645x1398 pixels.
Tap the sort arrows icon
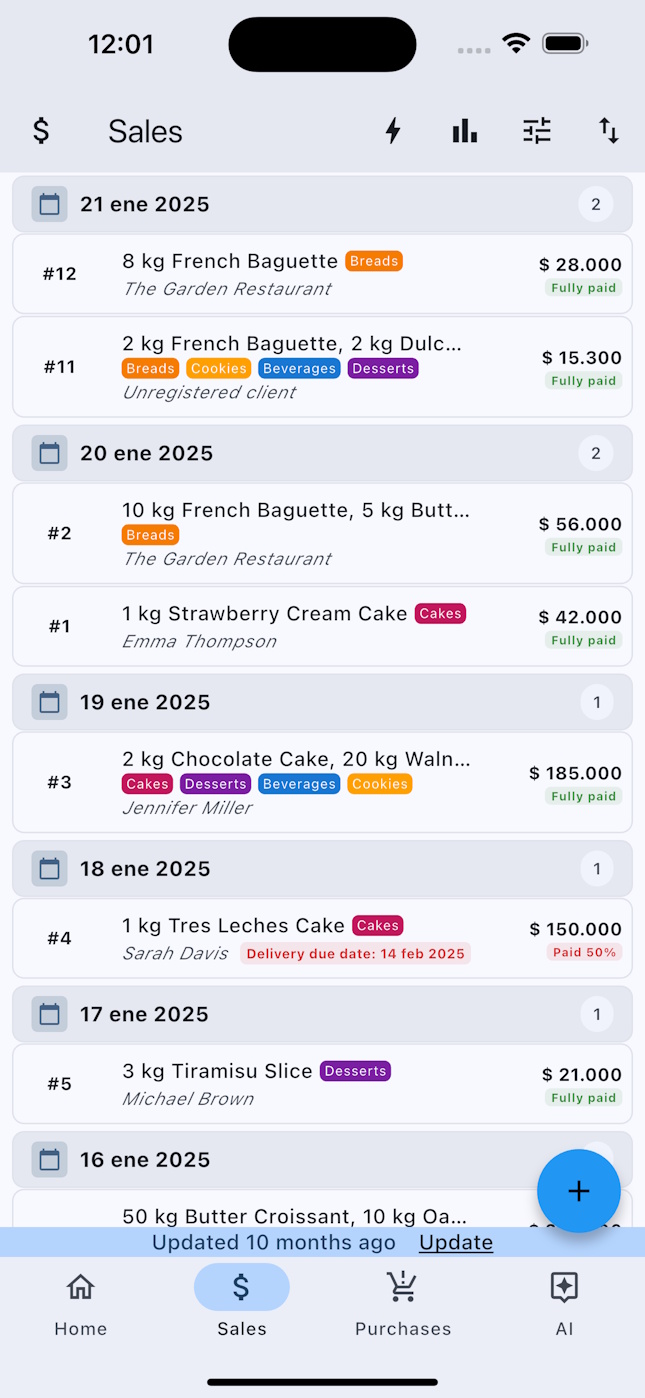pyautogui.click(x=609, y=131)
